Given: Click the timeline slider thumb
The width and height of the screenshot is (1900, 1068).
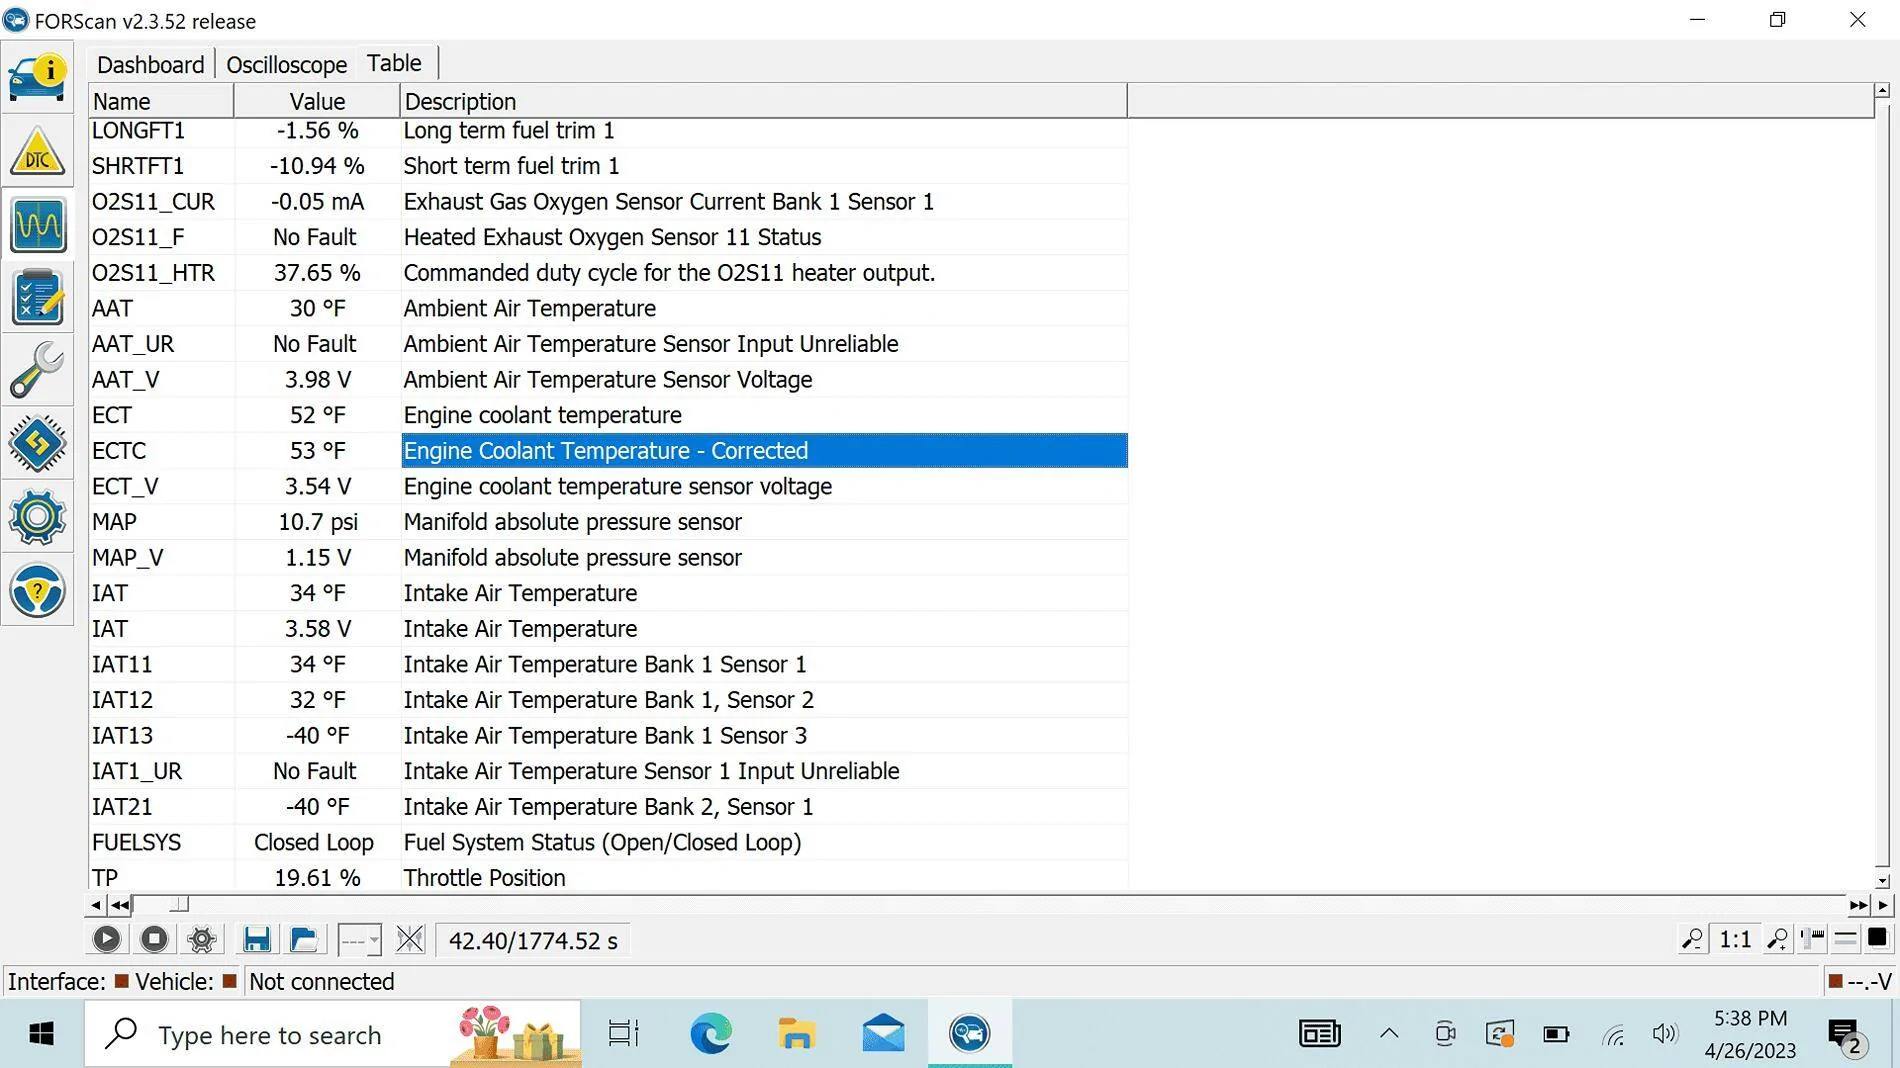Looking at the screenshot, I should 179,905.
